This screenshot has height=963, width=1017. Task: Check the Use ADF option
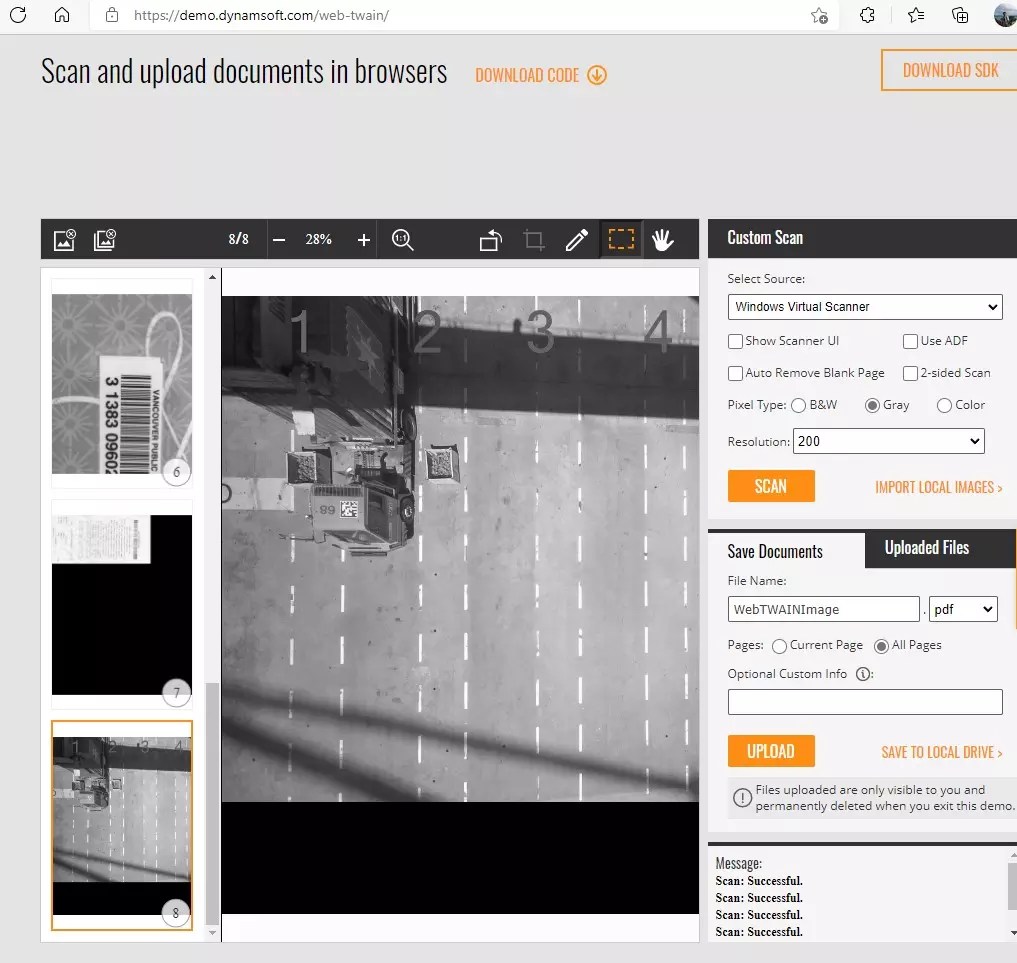tap(910, 341)
